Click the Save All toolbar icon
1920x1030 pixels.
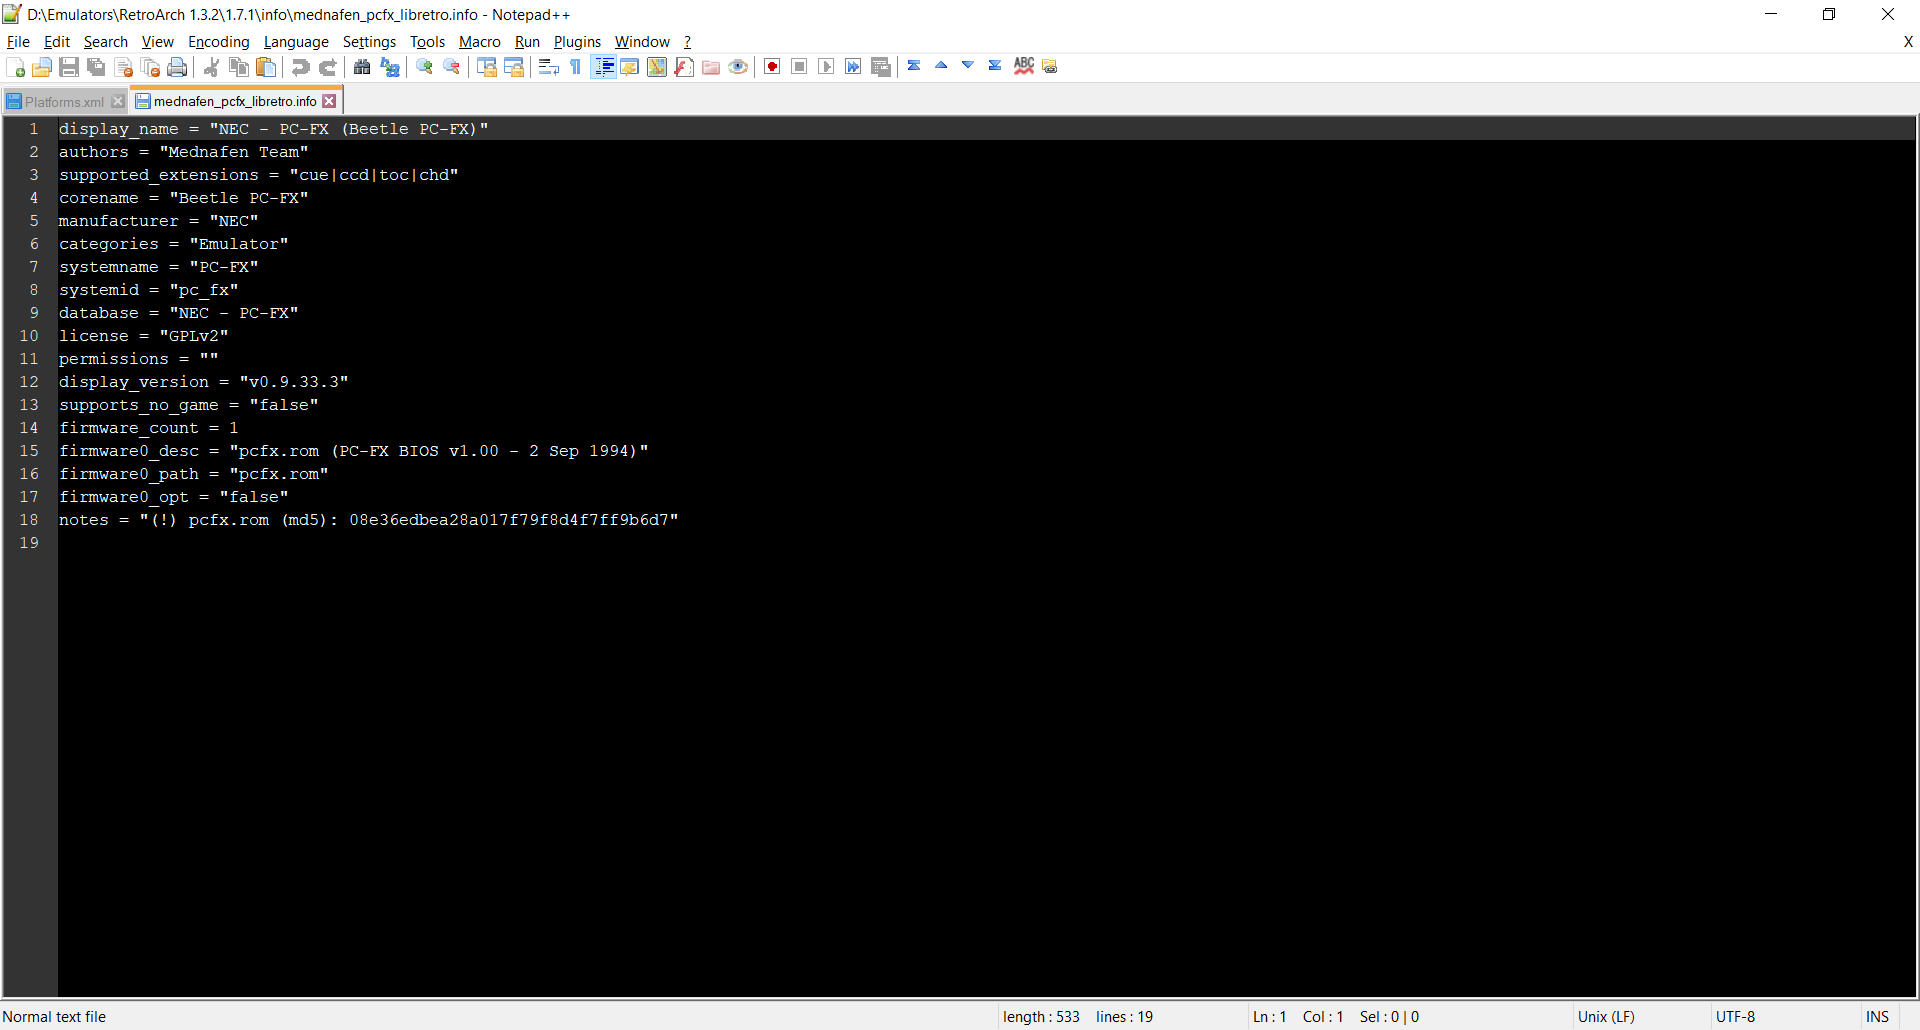tap(96, 67)
